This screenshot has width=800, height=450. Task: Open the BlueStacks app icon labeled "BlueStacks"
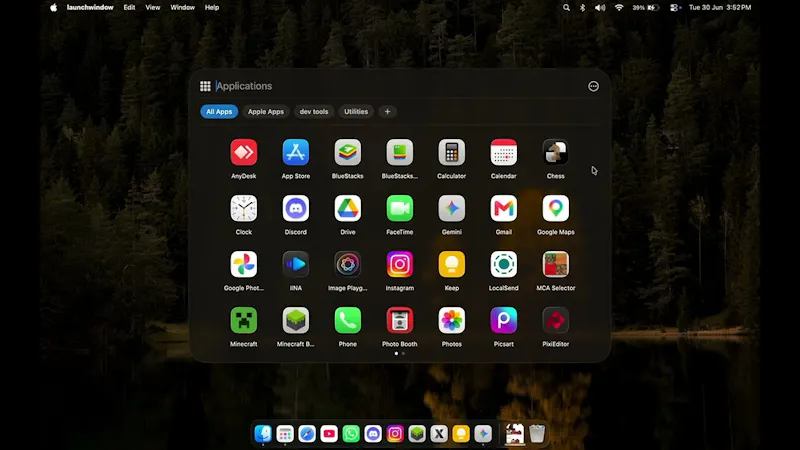point(347,153)
